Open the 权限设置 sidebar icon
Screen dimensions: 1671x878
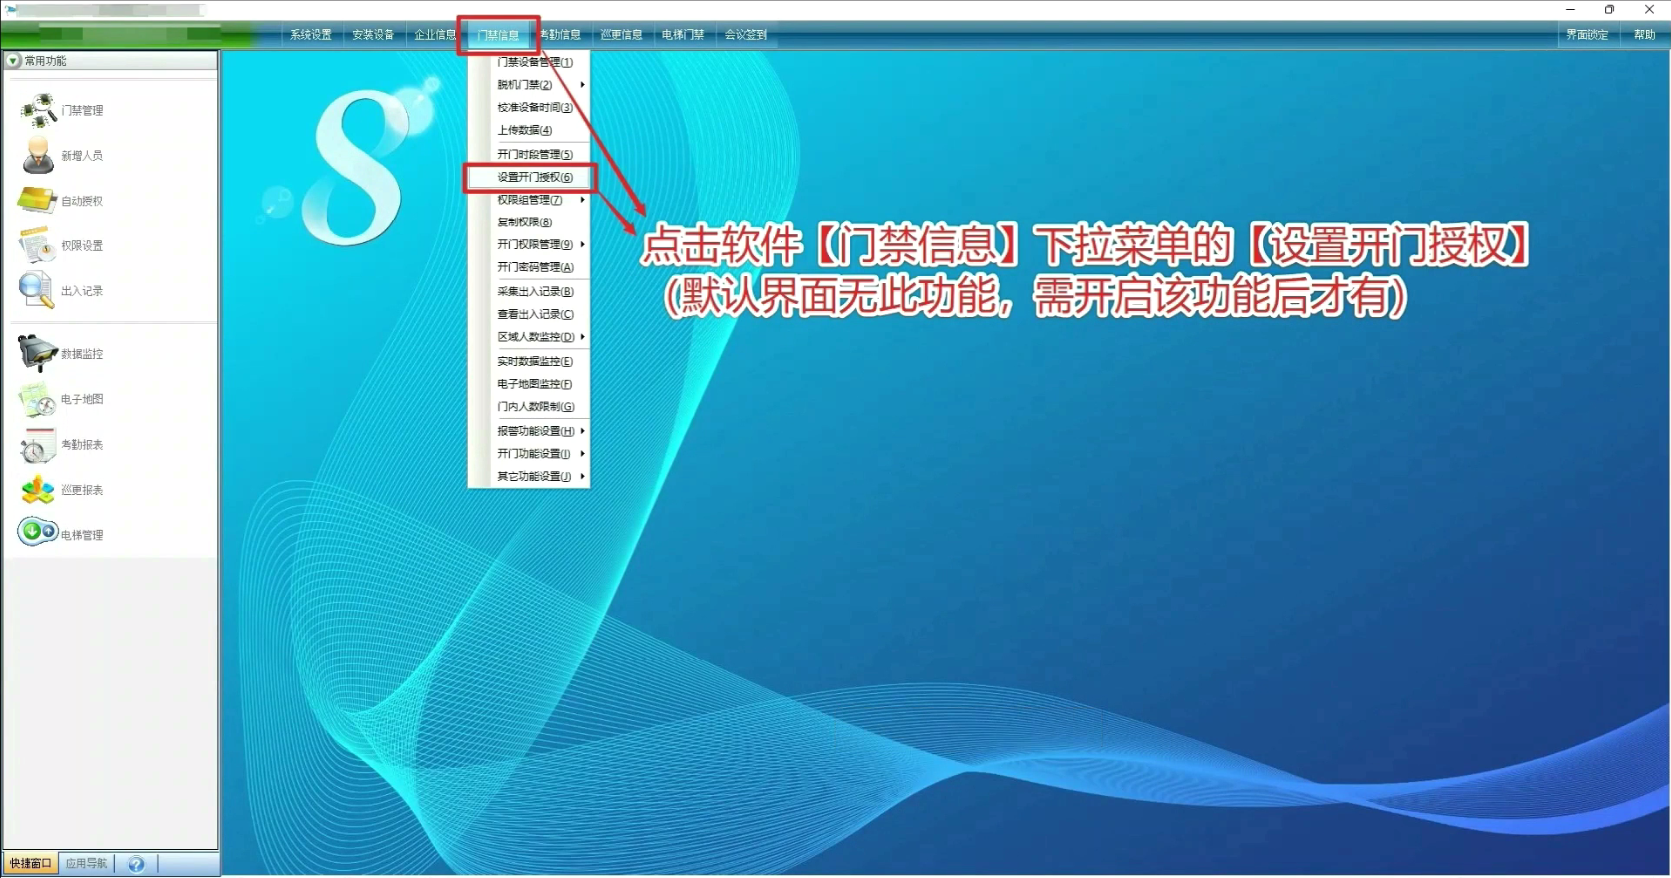coord(38,245)
